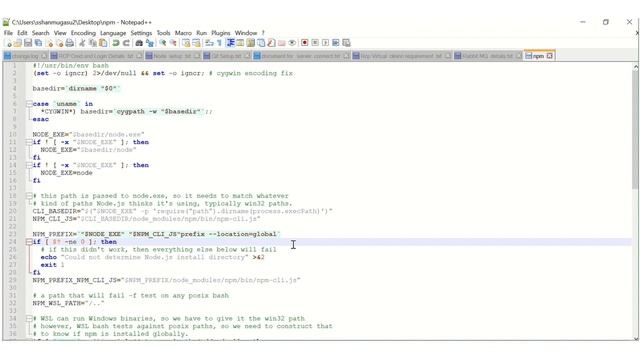Click the Close document toolbar icon
The width and height of the screenshot is (640, 360).
(x=49, y=43)
